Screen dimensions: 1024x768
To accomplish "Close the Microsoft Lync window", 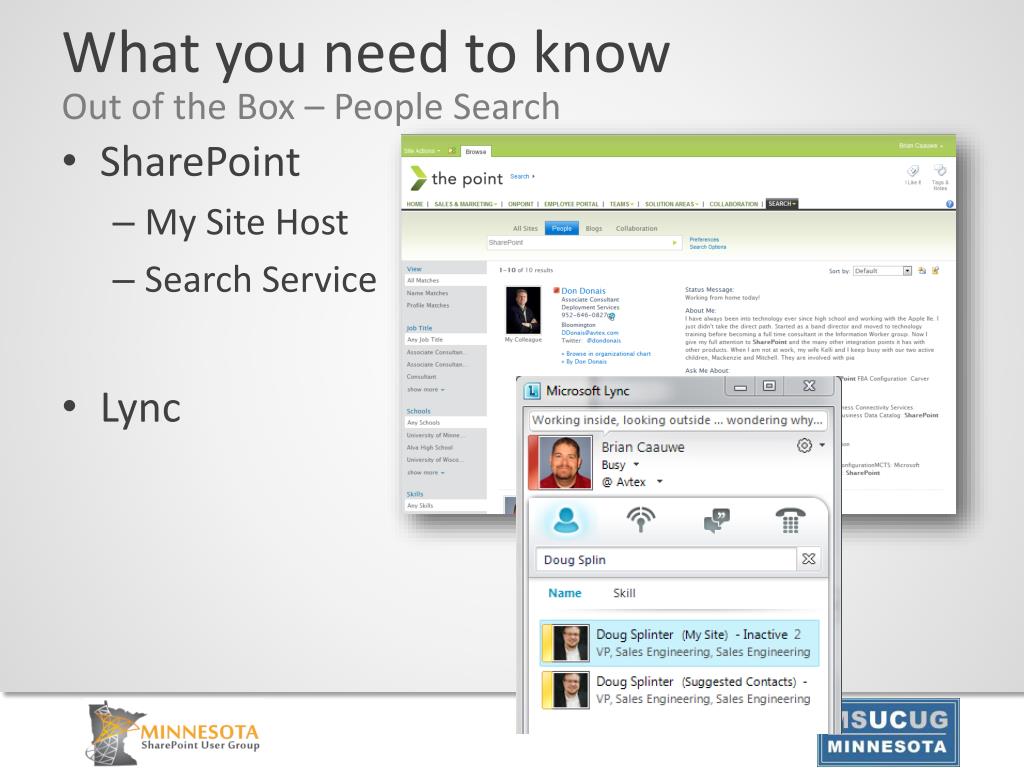I will click(809, 386).
